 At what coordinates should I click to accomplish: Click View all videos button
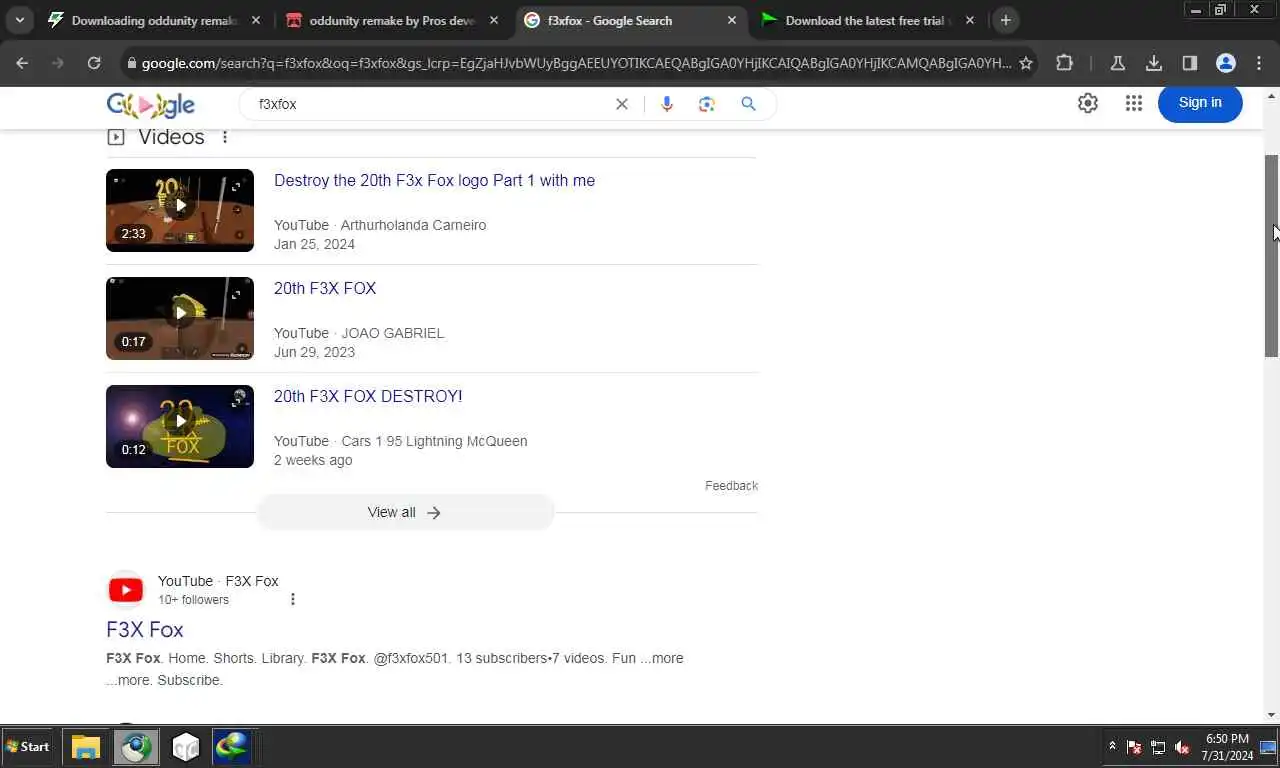tap(405, 512)
